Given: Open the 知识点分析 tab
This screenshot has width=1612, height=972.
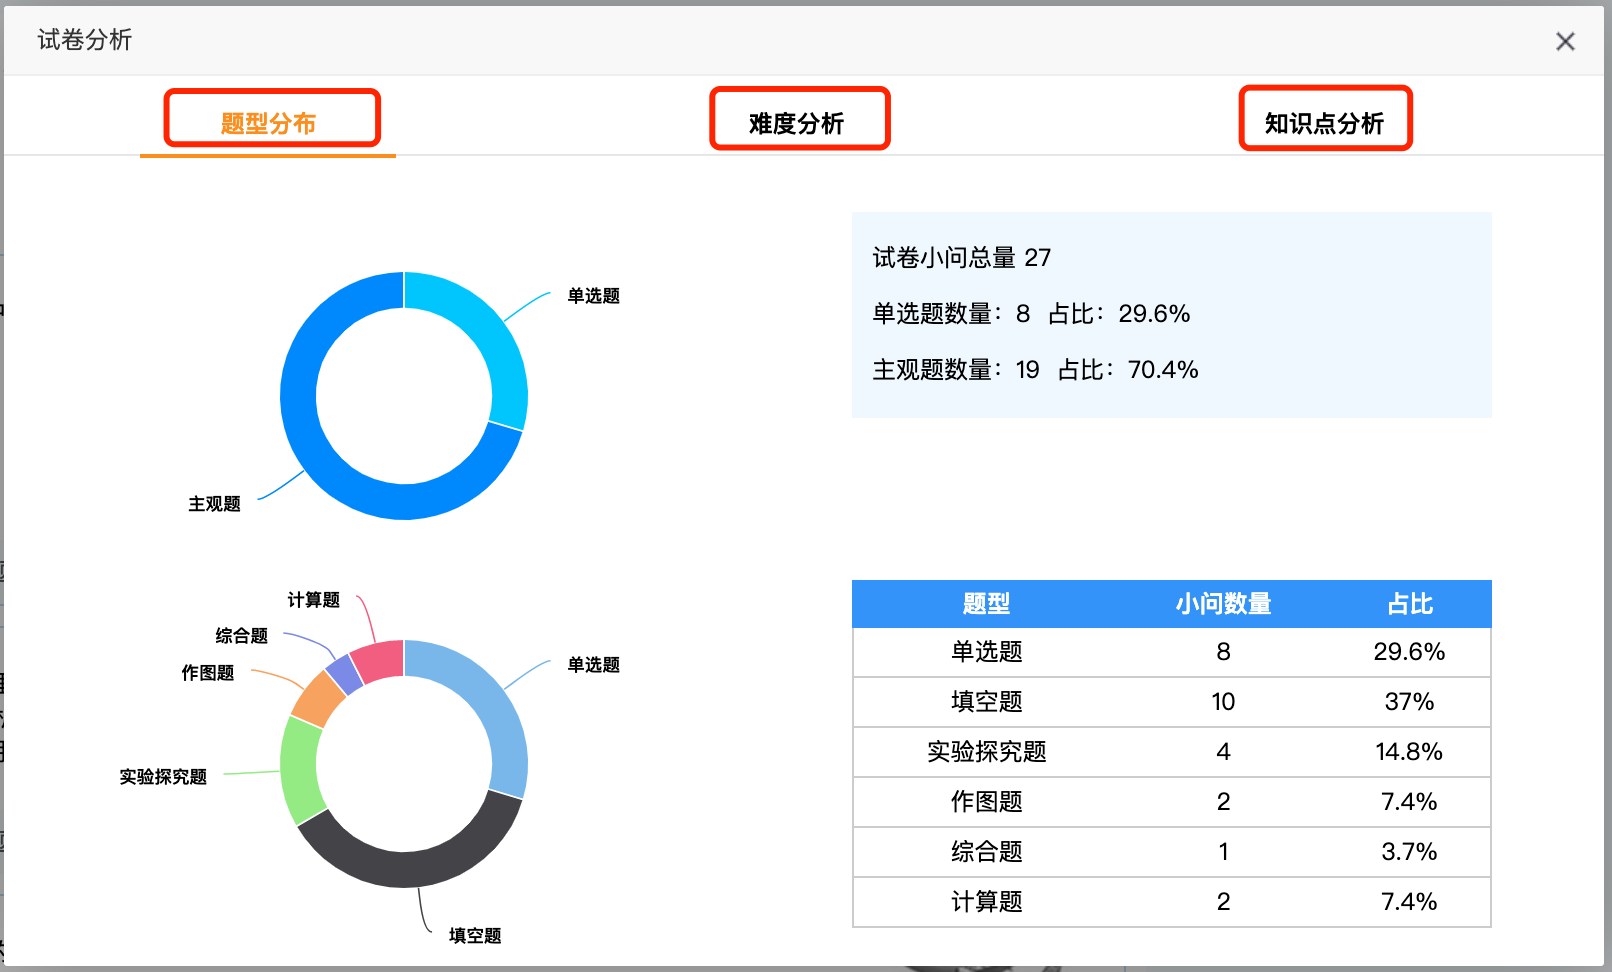Looking at the screenshot, I should pos(1324,123).
